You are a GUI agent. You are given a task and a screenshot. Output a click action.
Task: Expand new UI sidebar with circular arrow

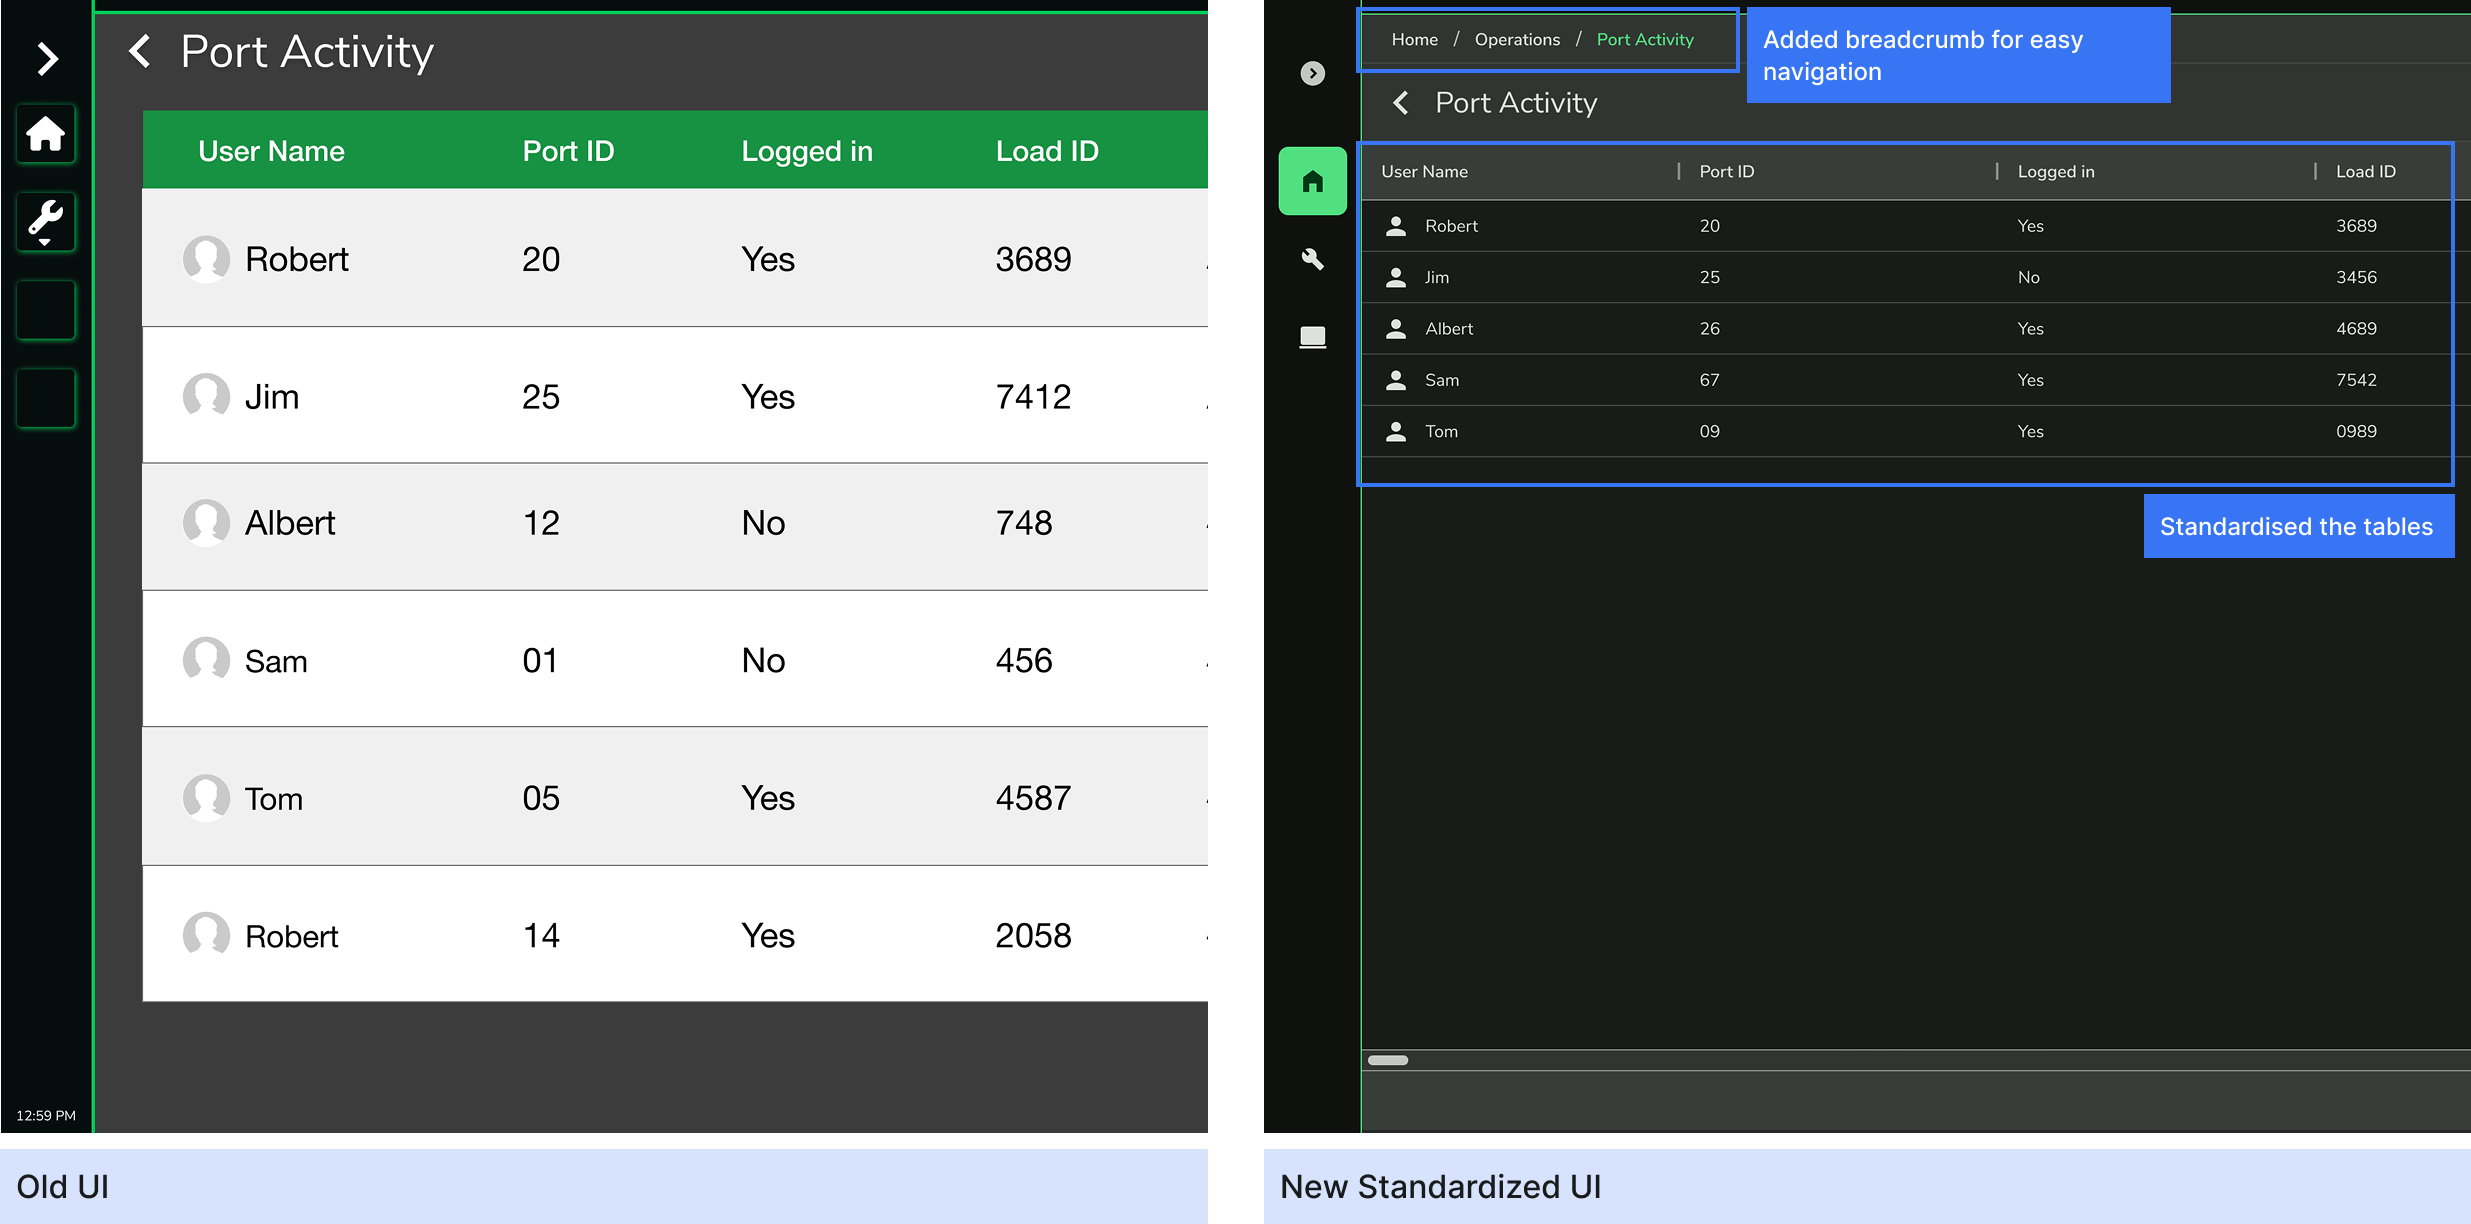point(1312,73)
